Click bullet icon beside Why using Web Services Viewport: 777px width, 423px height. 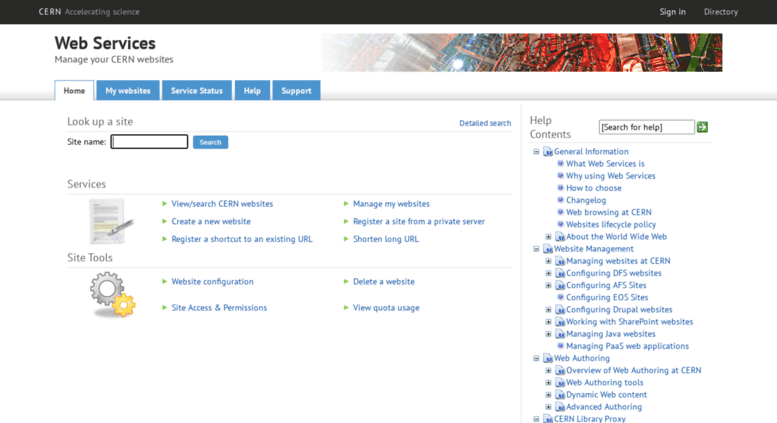tap(560, 175)
